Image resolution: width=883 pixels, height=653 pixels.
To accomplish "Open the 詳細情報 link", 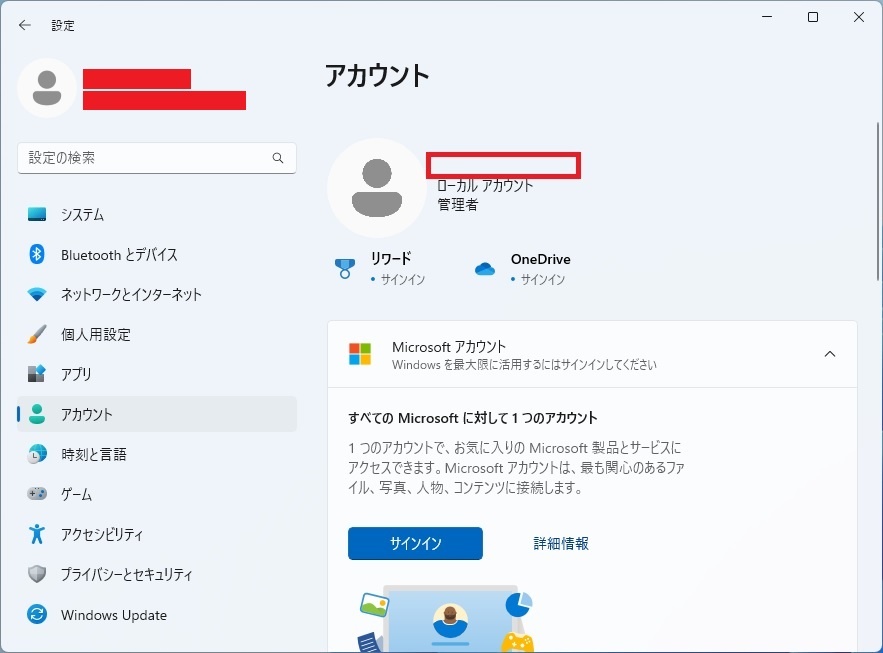I will (x=561, y=543).
